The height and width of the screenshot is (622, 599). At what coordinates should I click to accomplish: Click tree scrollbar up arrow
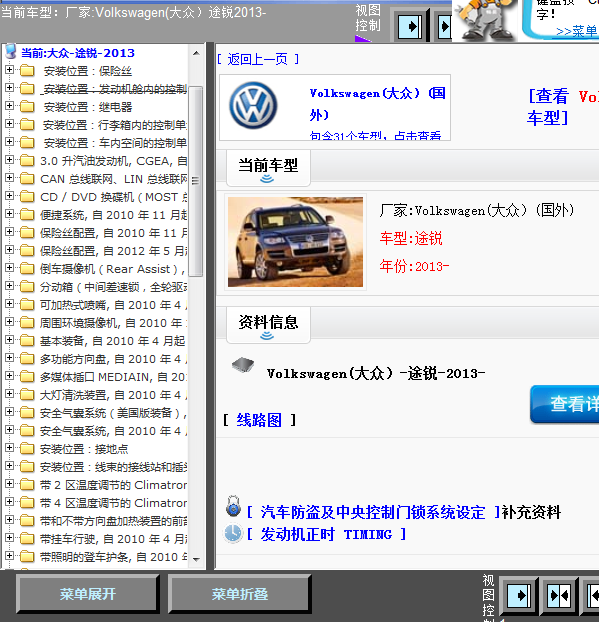(x=196, y=53)
